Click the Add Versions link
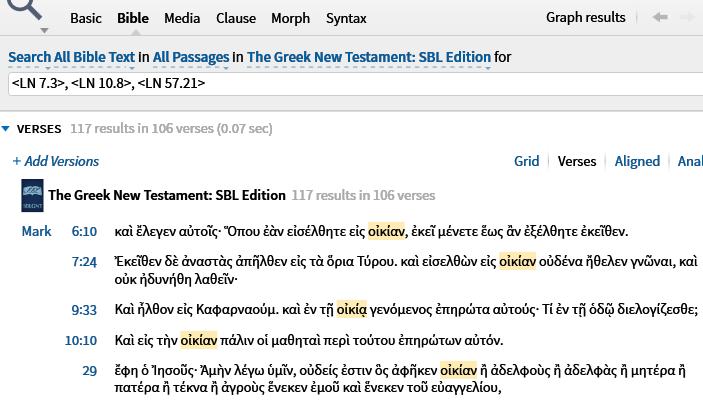 pos(56,161)
